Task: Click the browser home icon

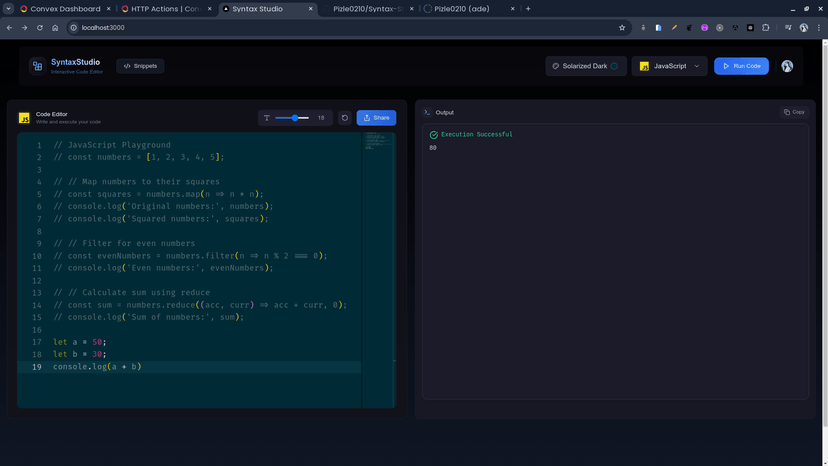Action: click(x=55, y=27)
